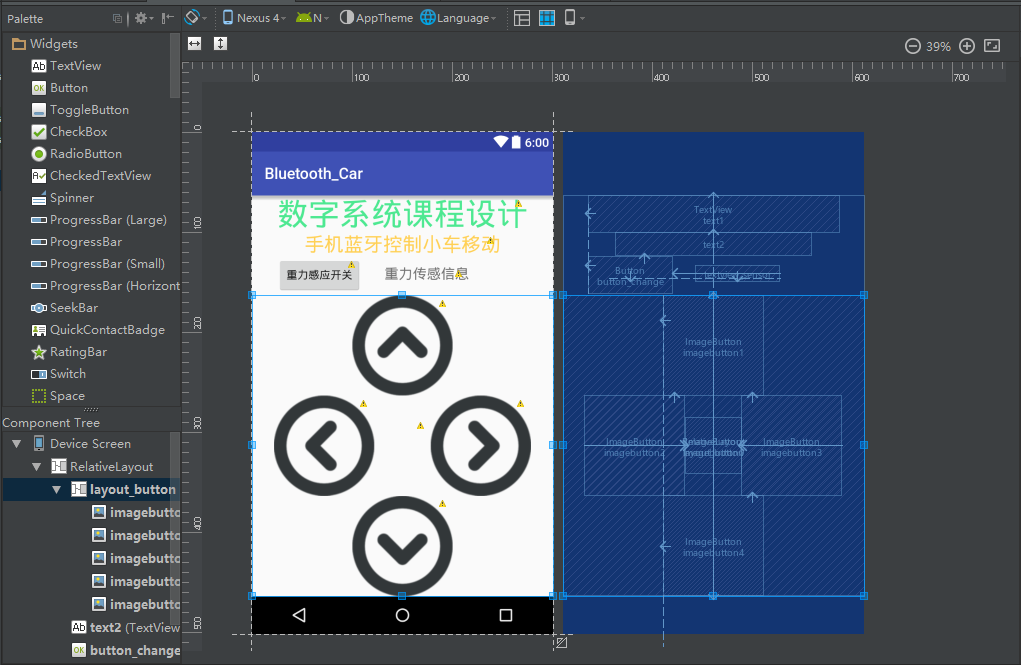
Task: Select the left-arrow image button in preview
Action: 324,446
